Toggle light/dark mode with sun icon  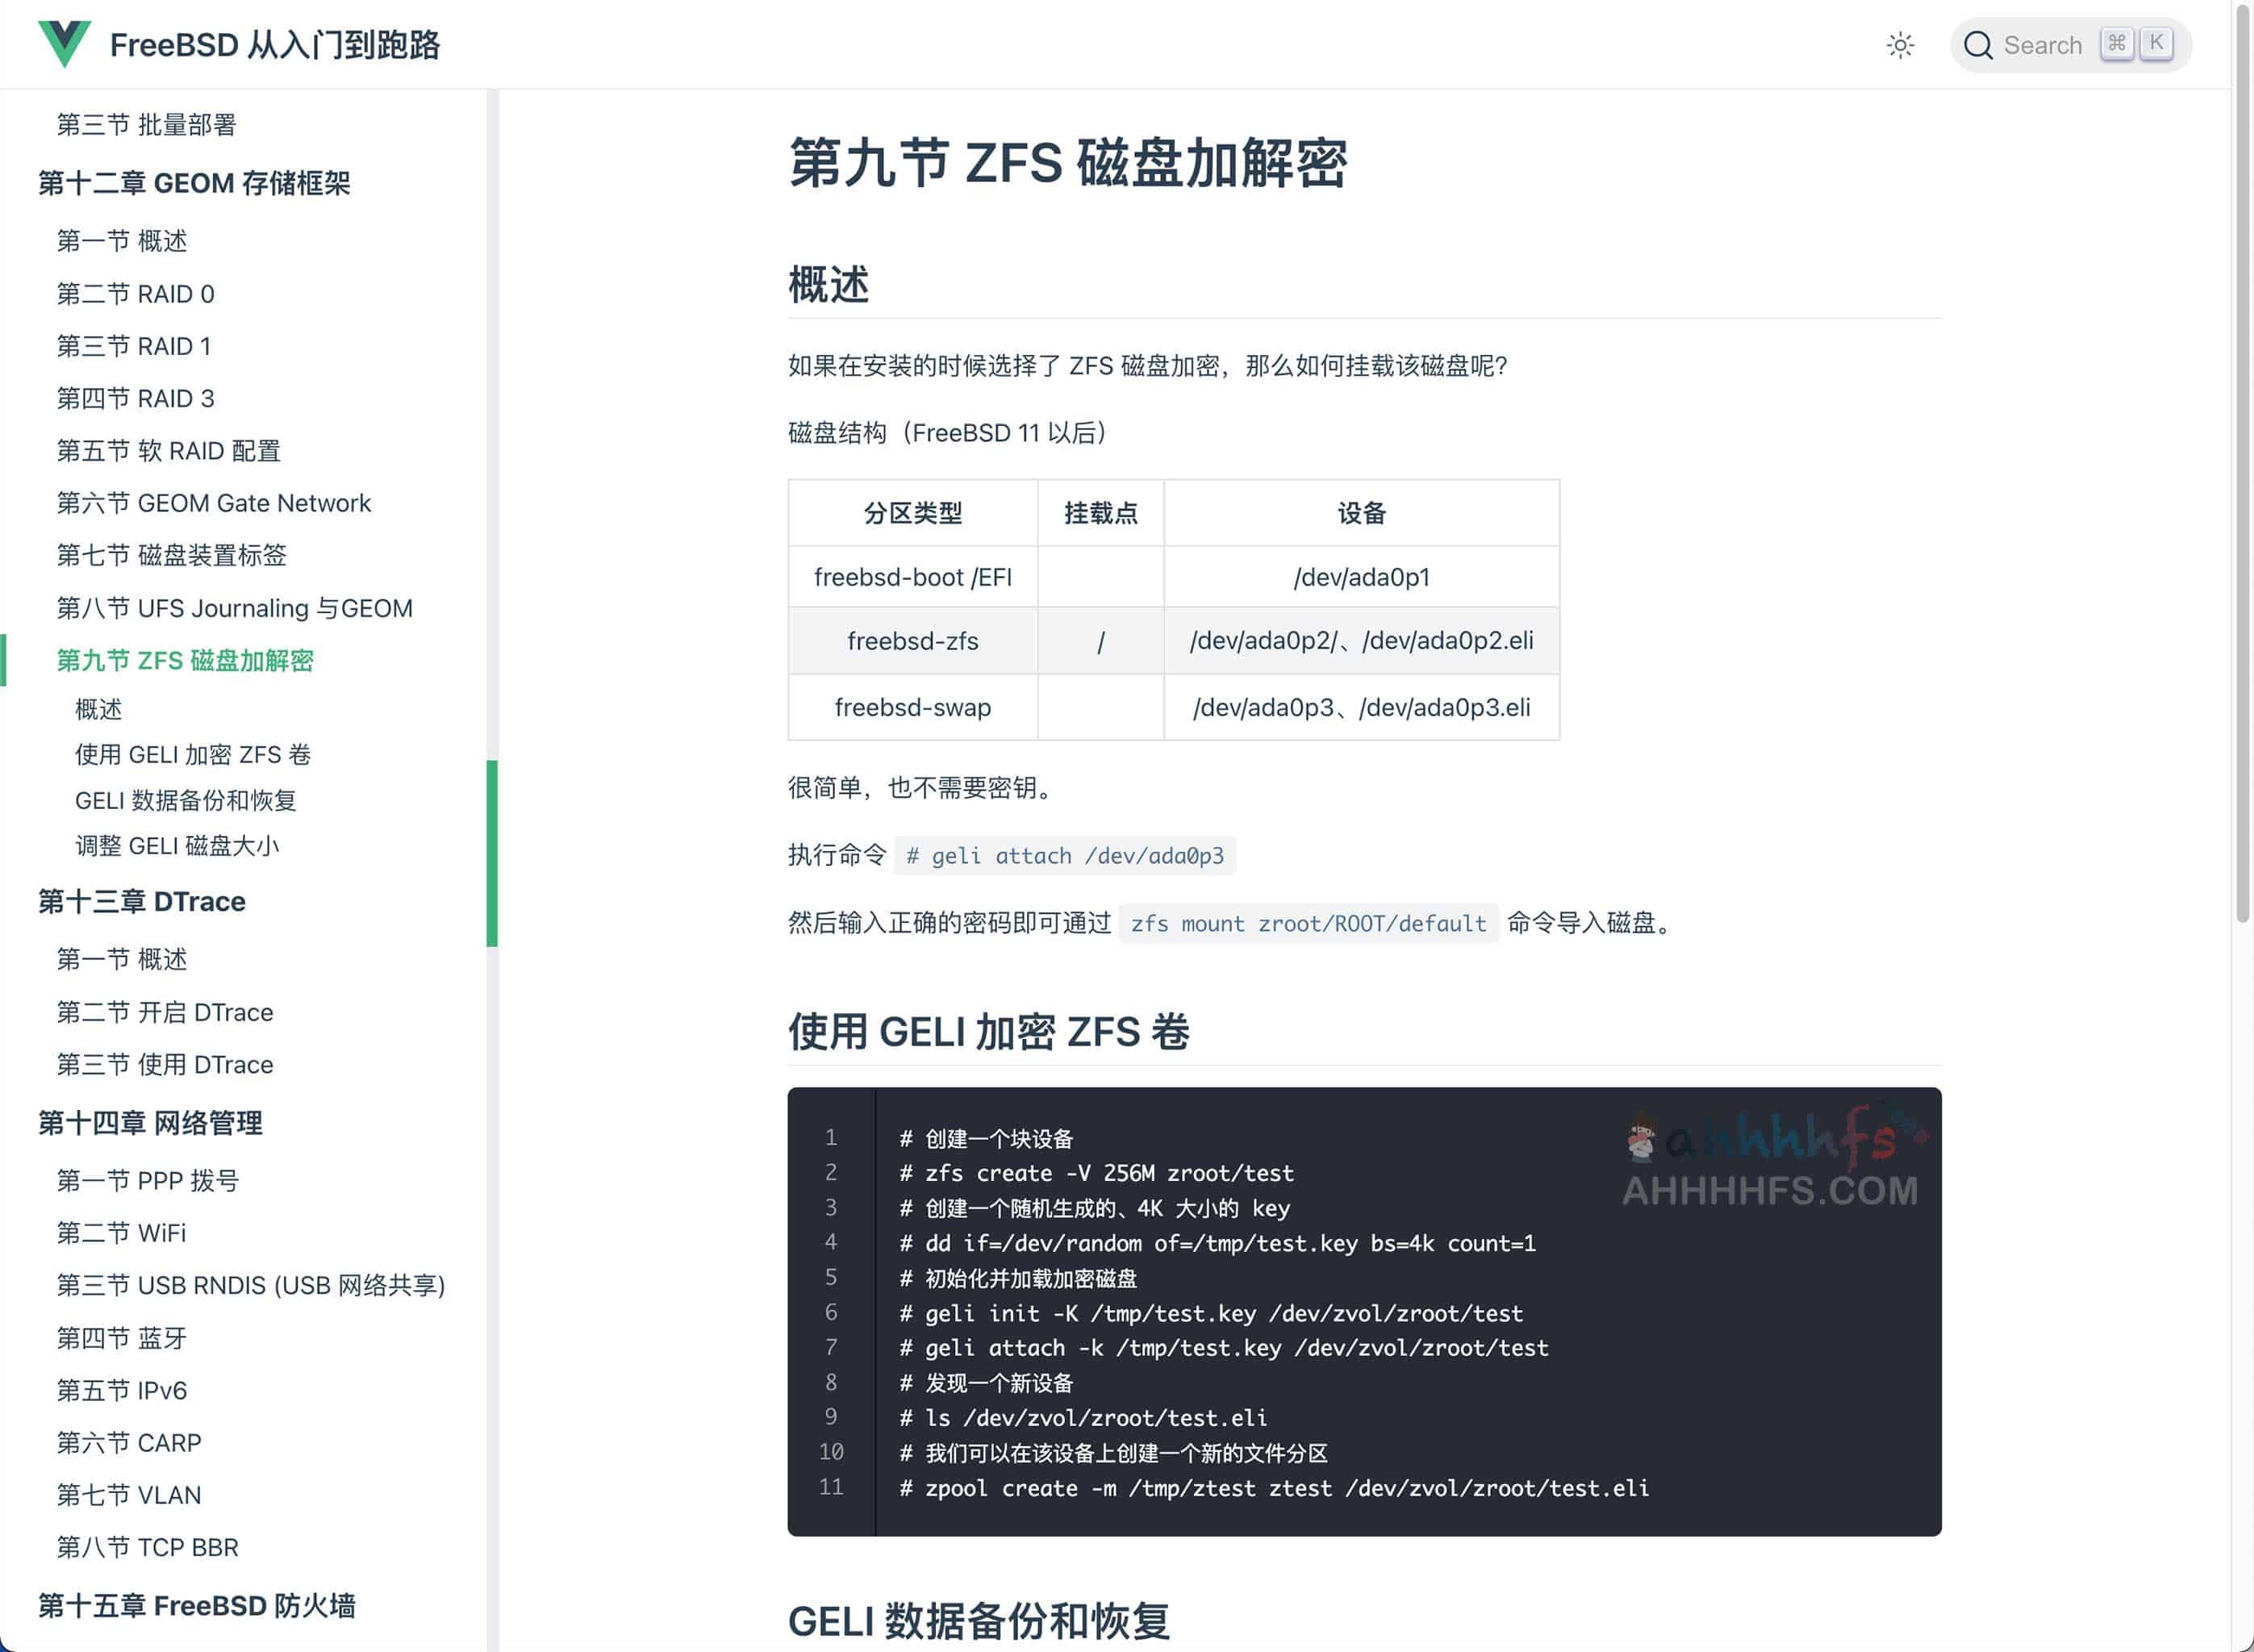click(x=1901, y=44)
